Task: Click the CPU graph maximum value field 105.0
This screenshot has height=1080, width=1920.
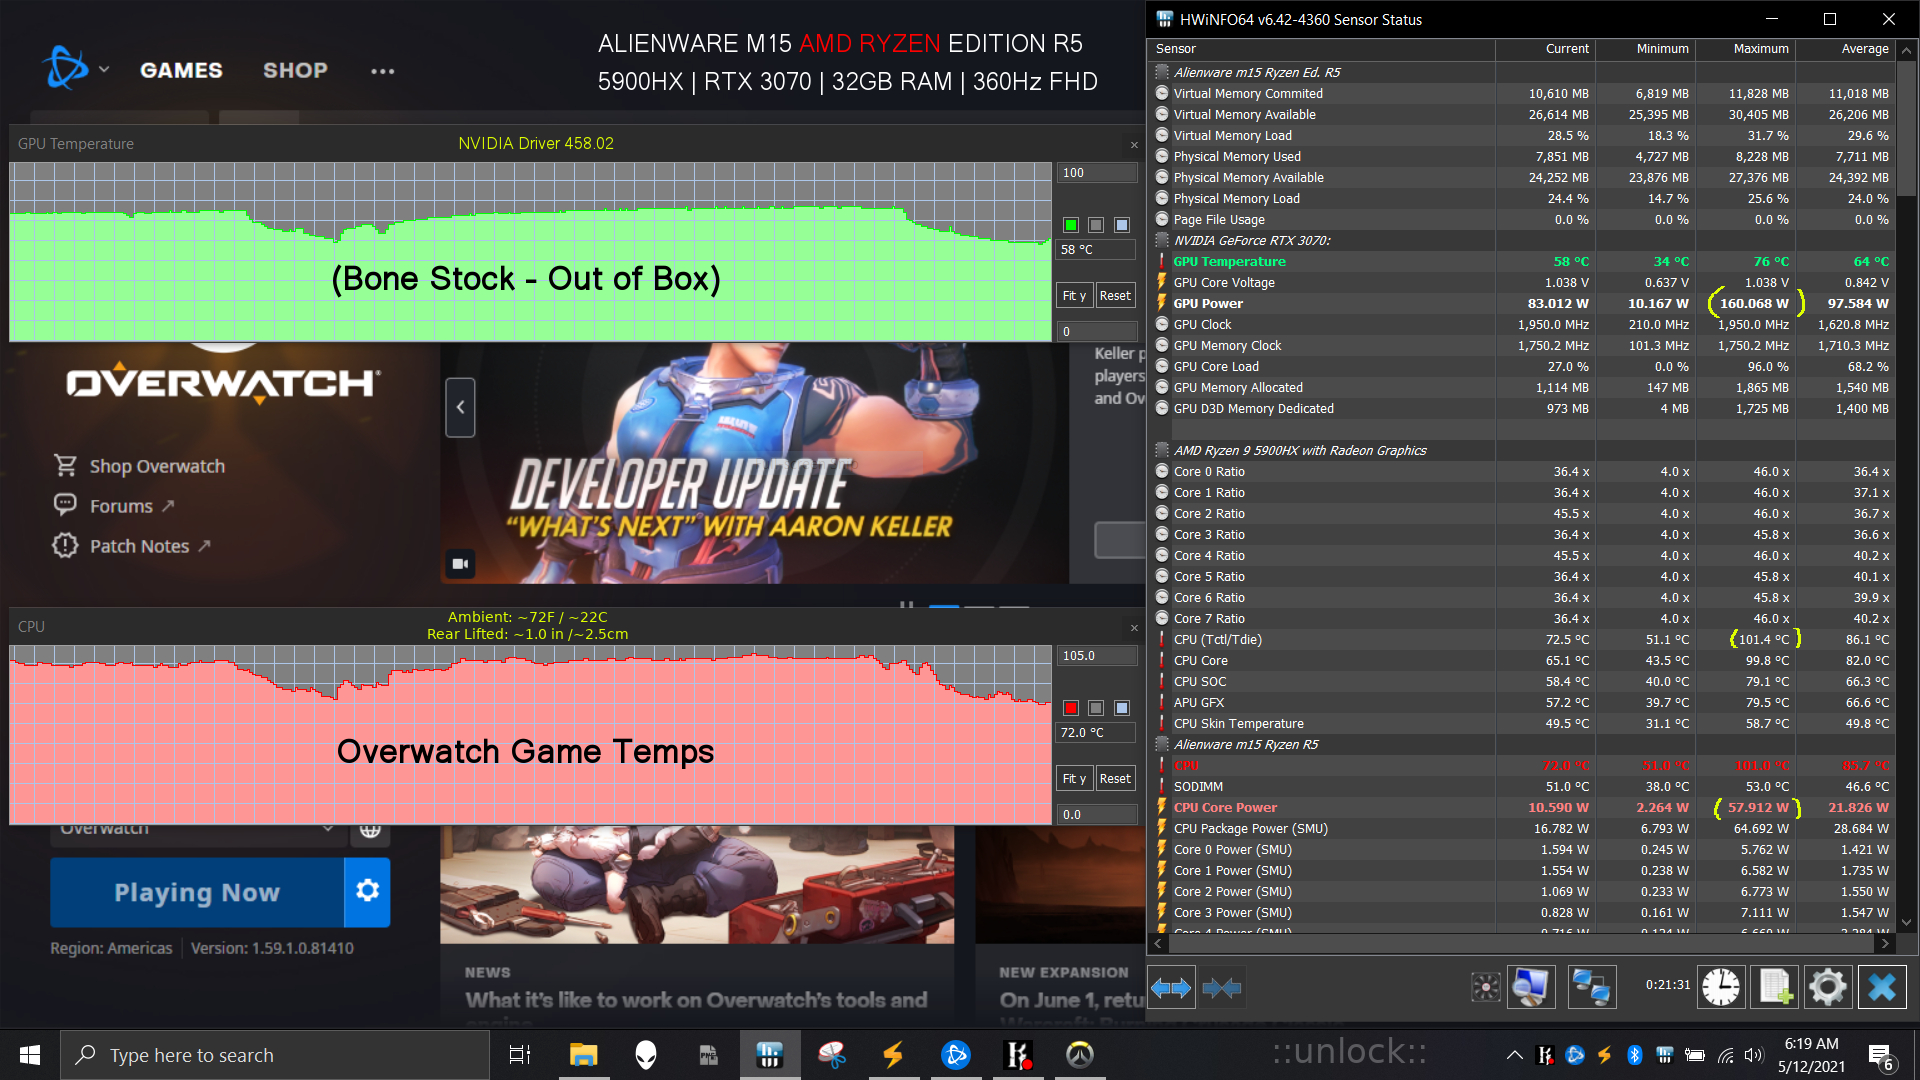Action: click(x=1097, y=656)
